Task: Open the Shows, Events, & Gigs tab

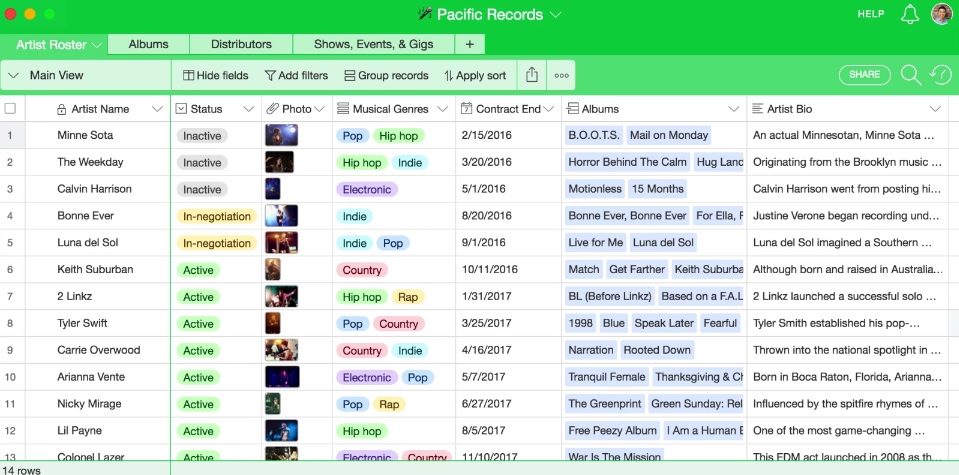Action: click(373, 44)
